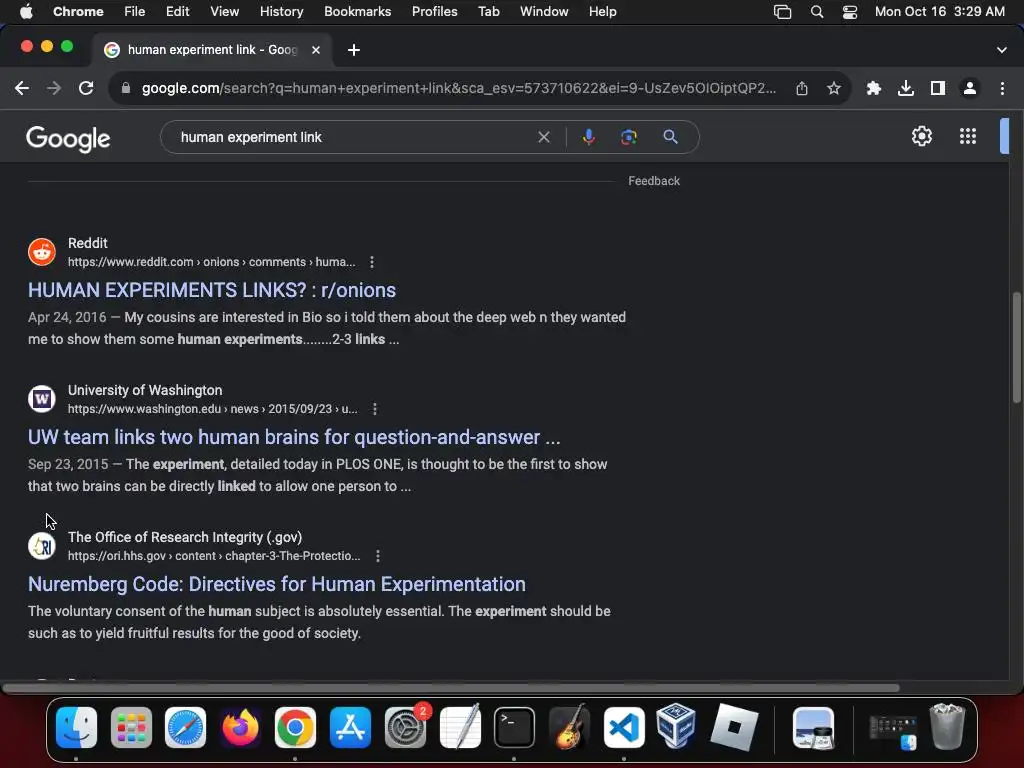Screen dimensions: 1024x768
Task: Open Google quick settings gear
Action: [x=921, y=136]
